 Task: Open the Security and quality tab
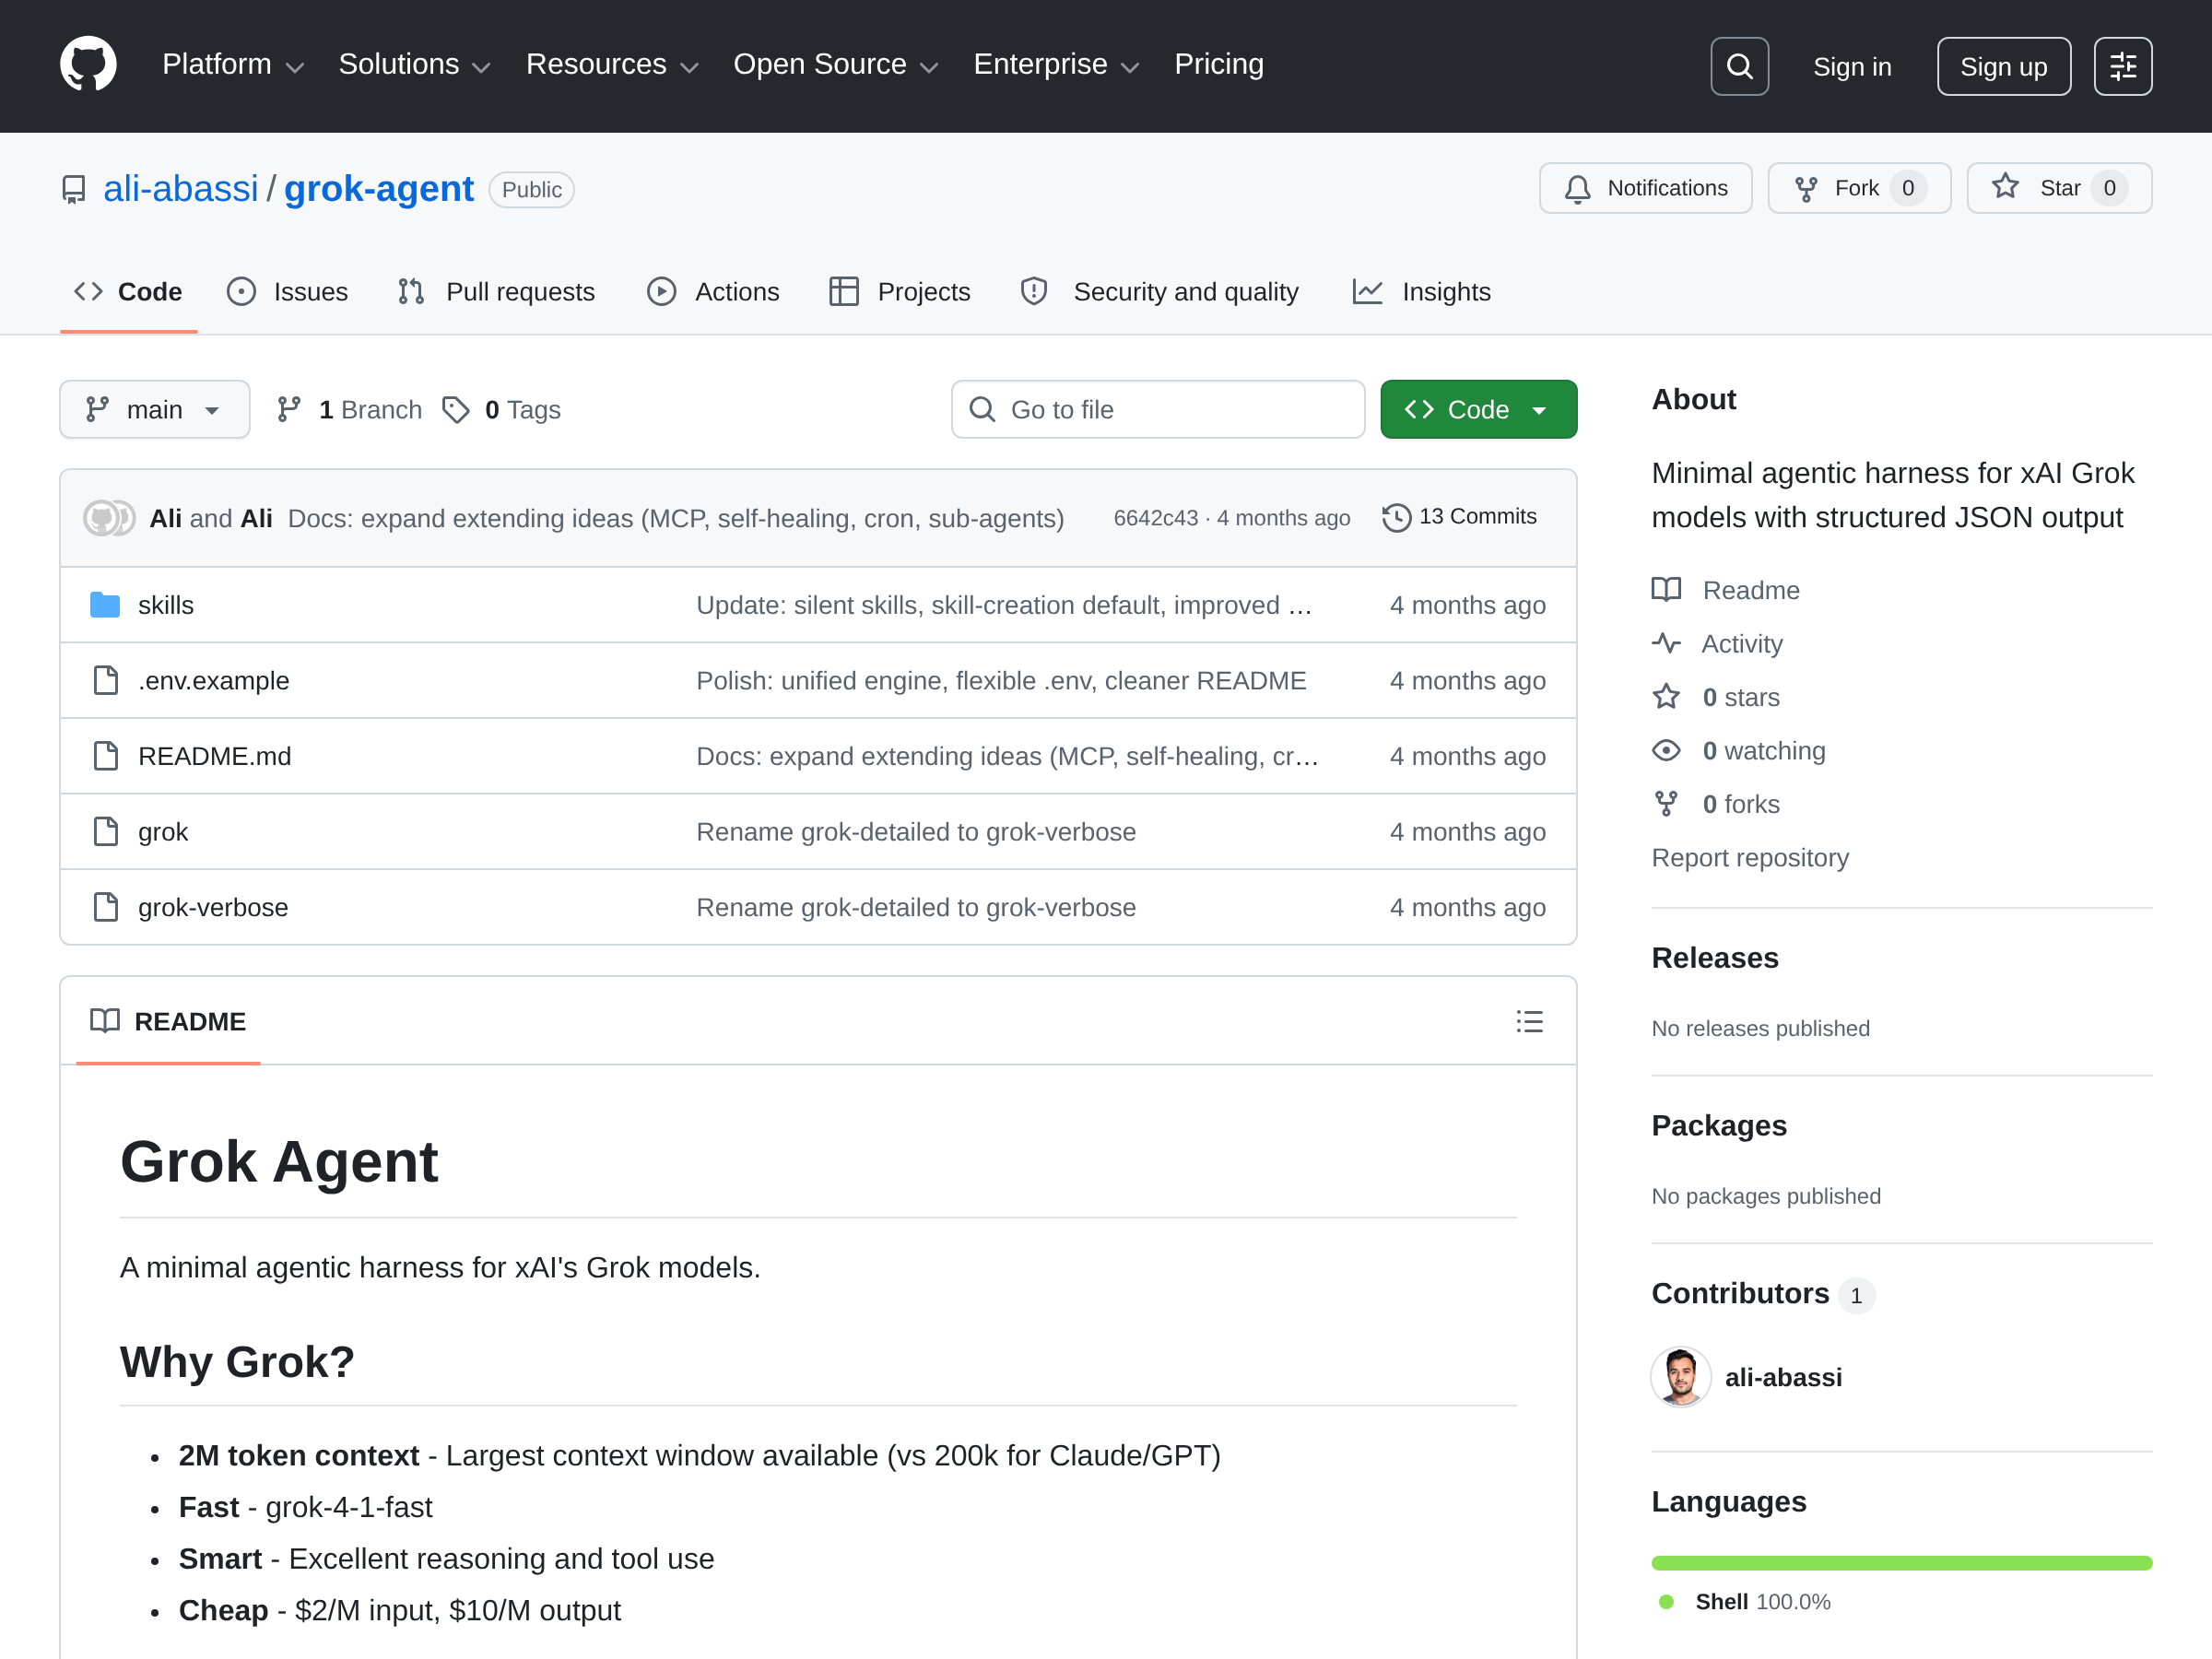pos(1160,292)
